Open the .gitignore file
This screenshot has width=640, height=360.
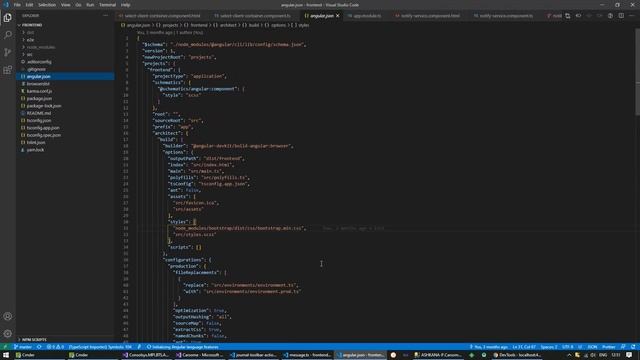point(65,69)
